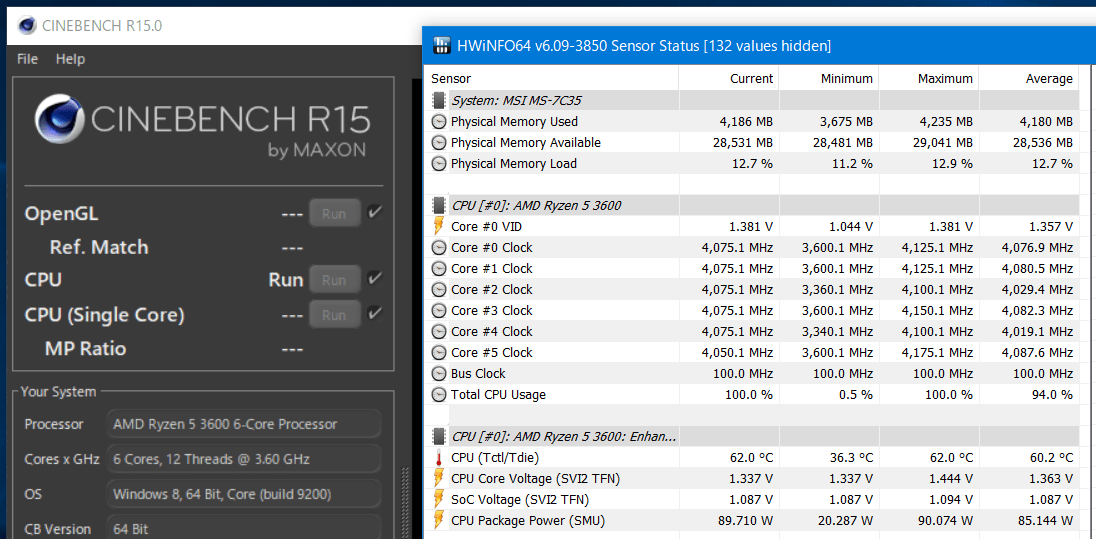Click the clock icon beside Core #4 Clock
Viewport: 1096px width, 539px height.
439,331
